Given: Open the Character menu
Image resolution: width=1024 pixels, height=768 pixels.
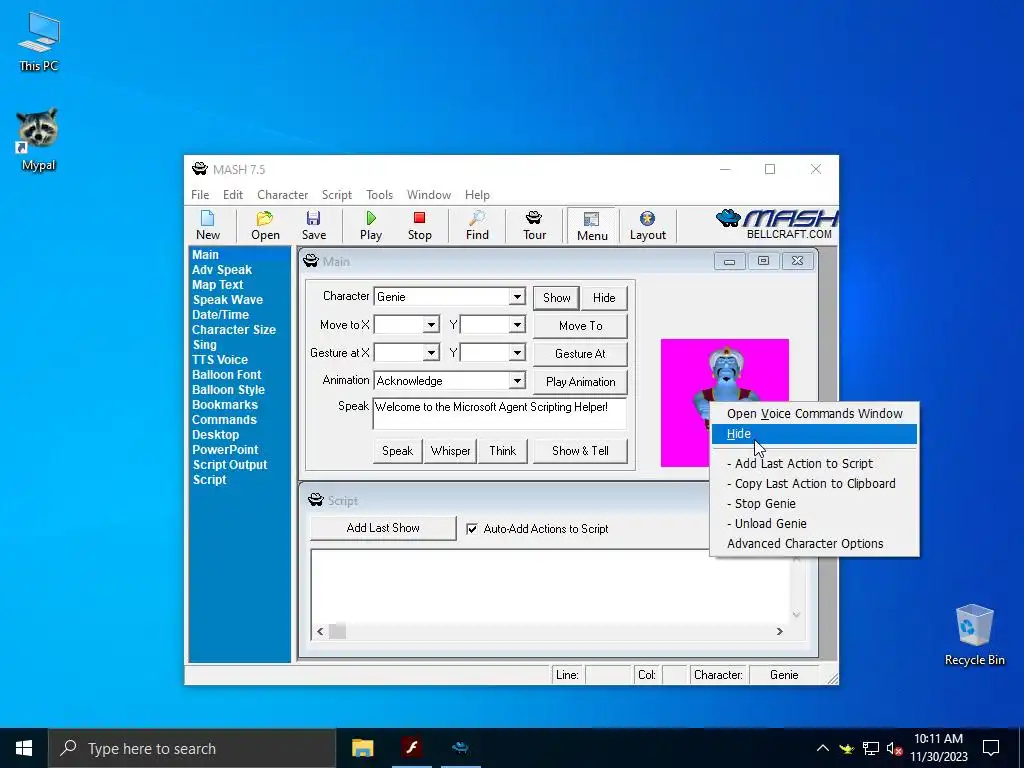Looking at the screenshot, I should [x=282, y=195].
